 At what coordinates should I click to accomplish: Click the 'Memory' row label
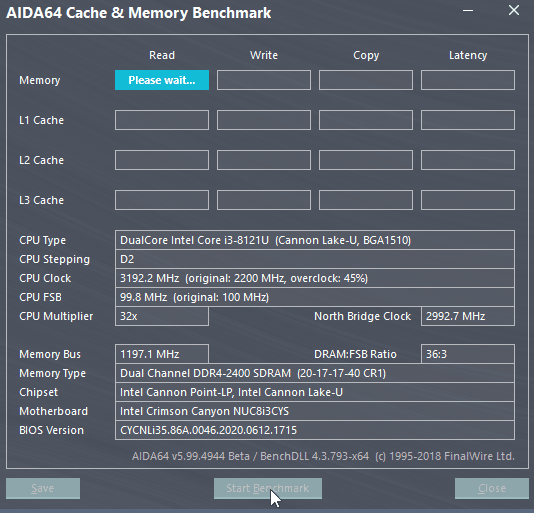40,80
